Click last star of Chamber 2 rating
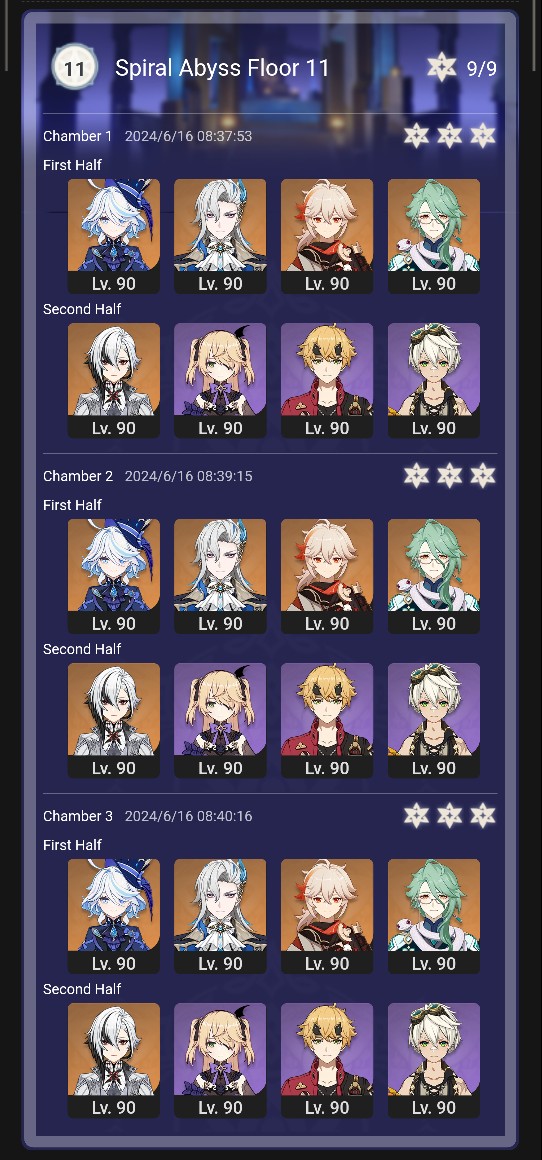This screenshot has height=1160, width=542. 483,475
